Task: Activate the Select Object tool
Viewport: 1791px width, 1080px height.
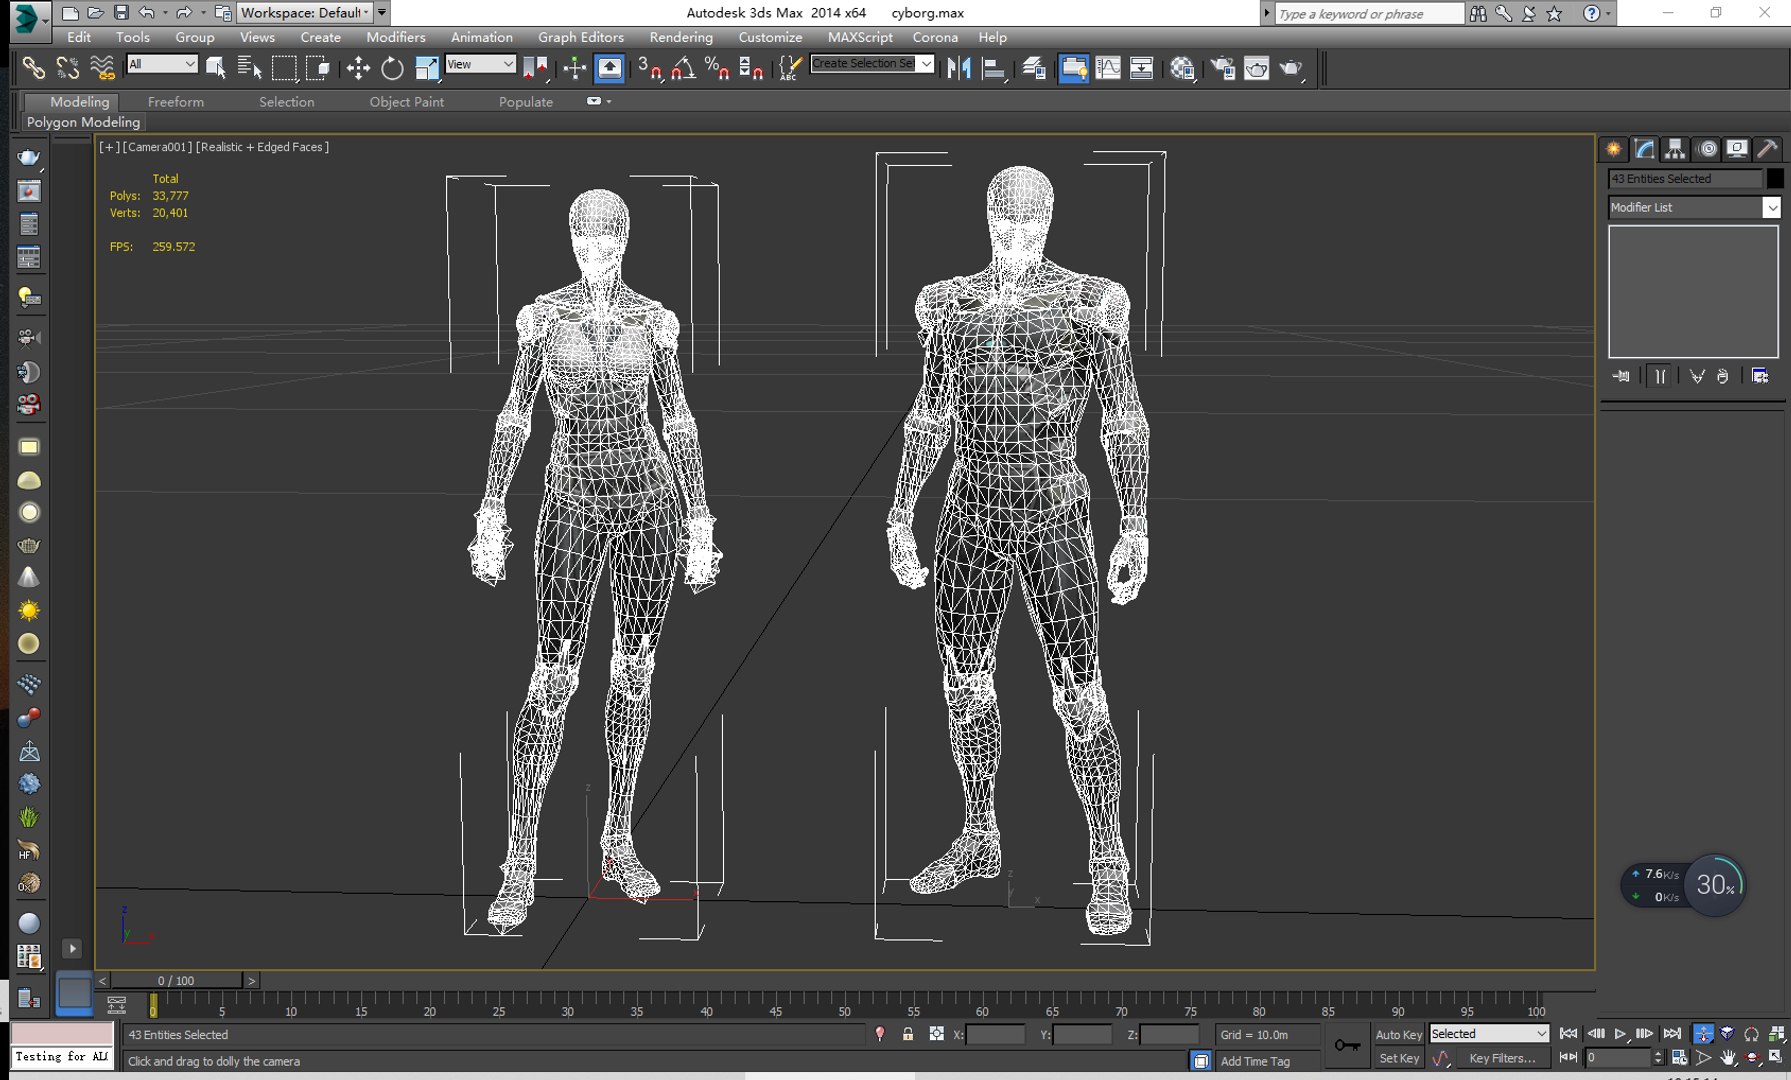Action: 215,68
